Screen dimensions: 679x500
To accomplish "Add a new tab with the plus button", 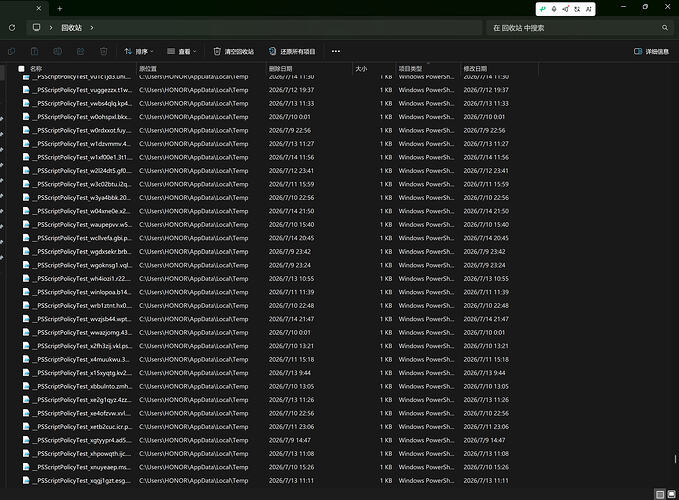I will [x=60, y=8].
